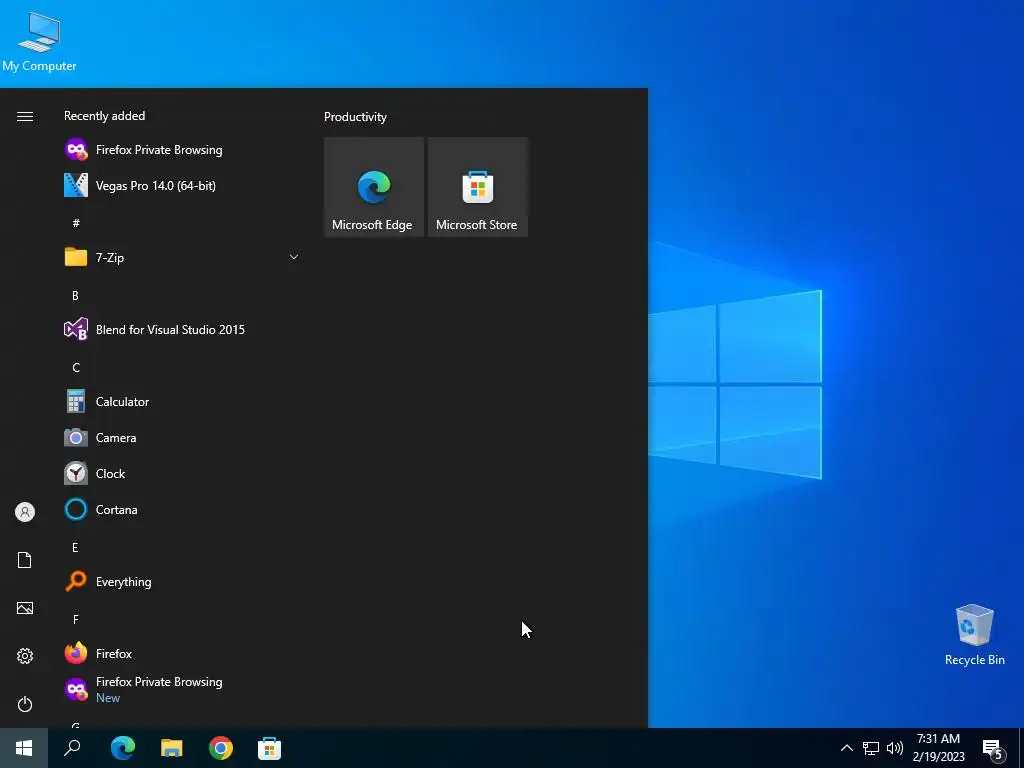
Task: Click the # letter index header
Action: 76,223
